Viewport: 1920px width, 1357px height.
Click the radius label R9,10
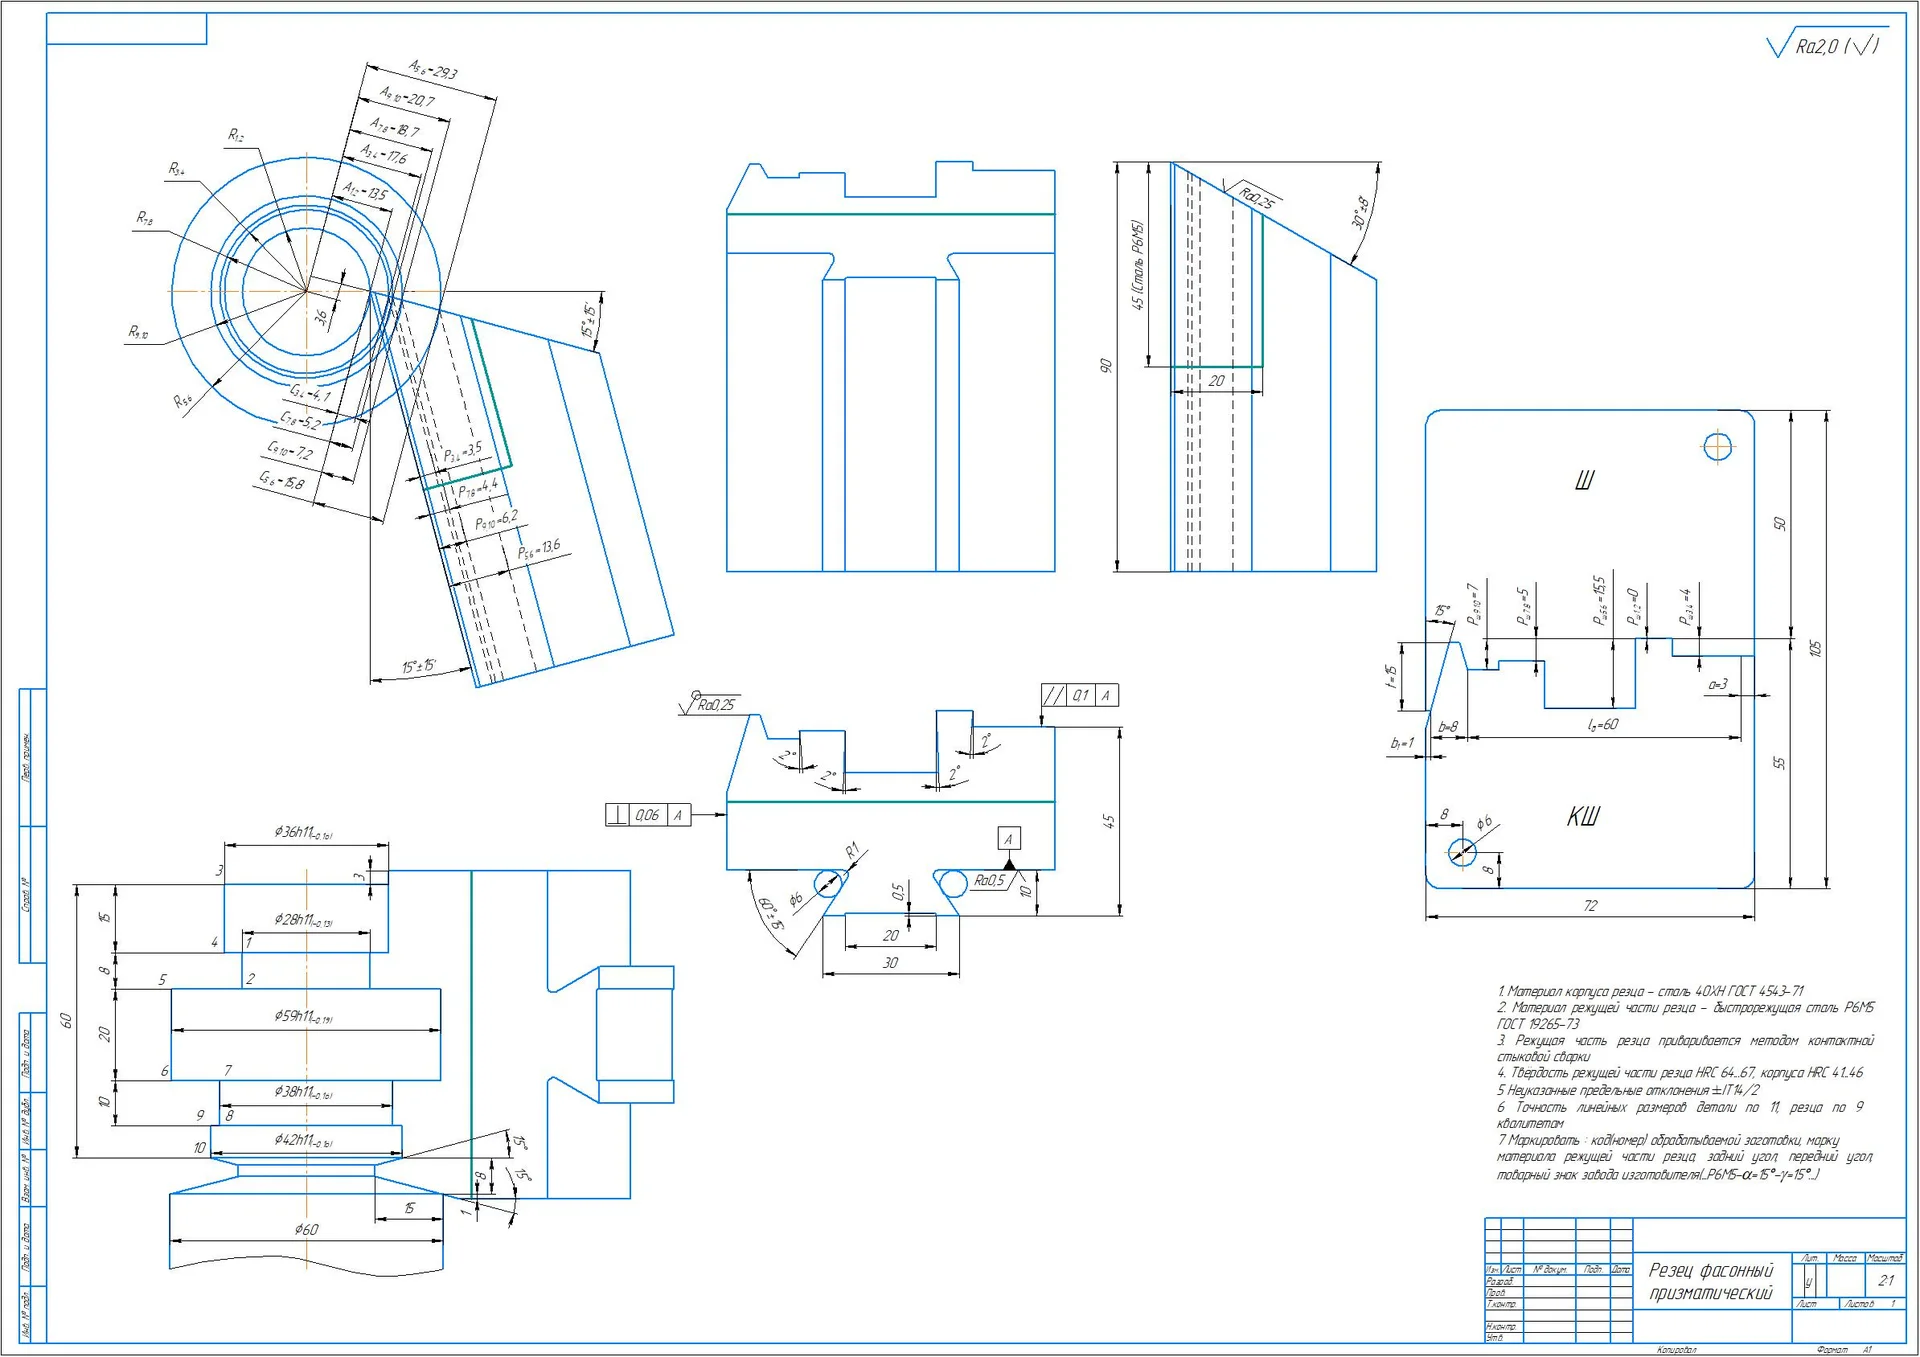point(138,332)
